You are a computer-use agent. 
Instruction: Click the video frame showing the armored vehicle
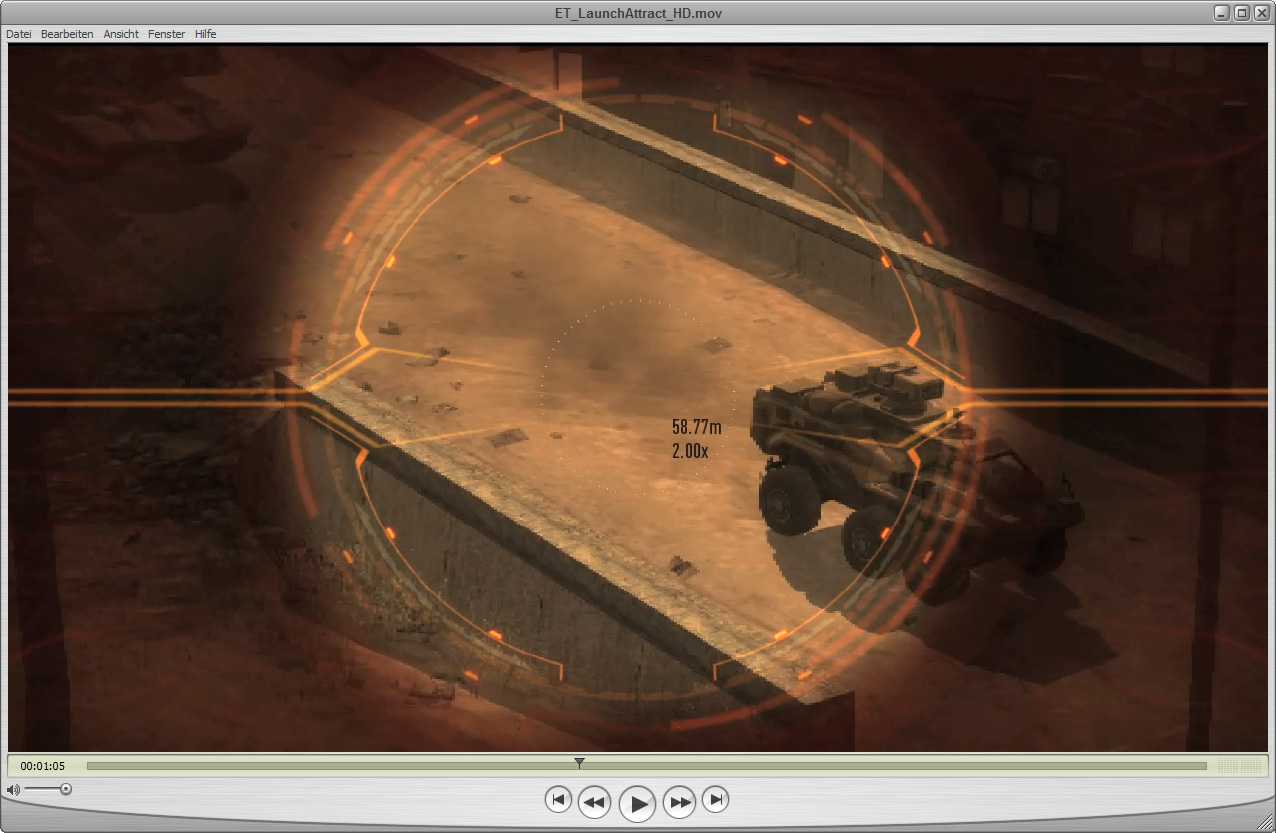coord(638,398)
